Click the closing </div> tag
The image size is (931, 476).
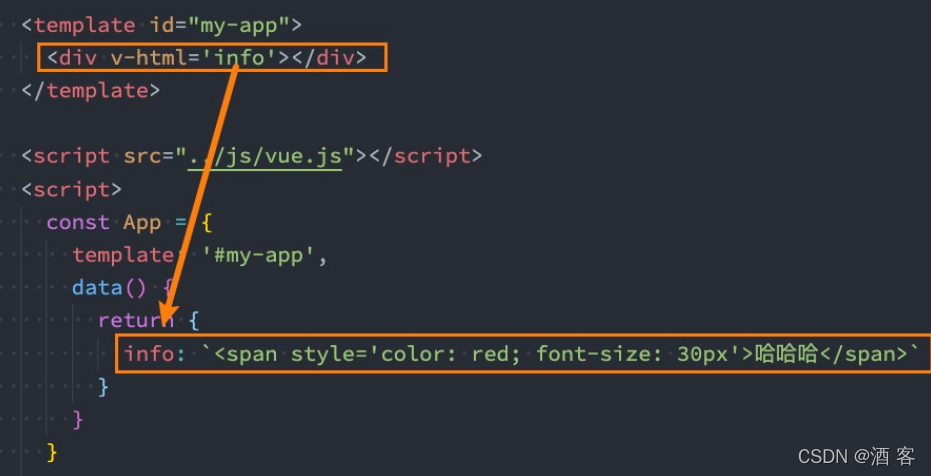click(x=328, y=58)
